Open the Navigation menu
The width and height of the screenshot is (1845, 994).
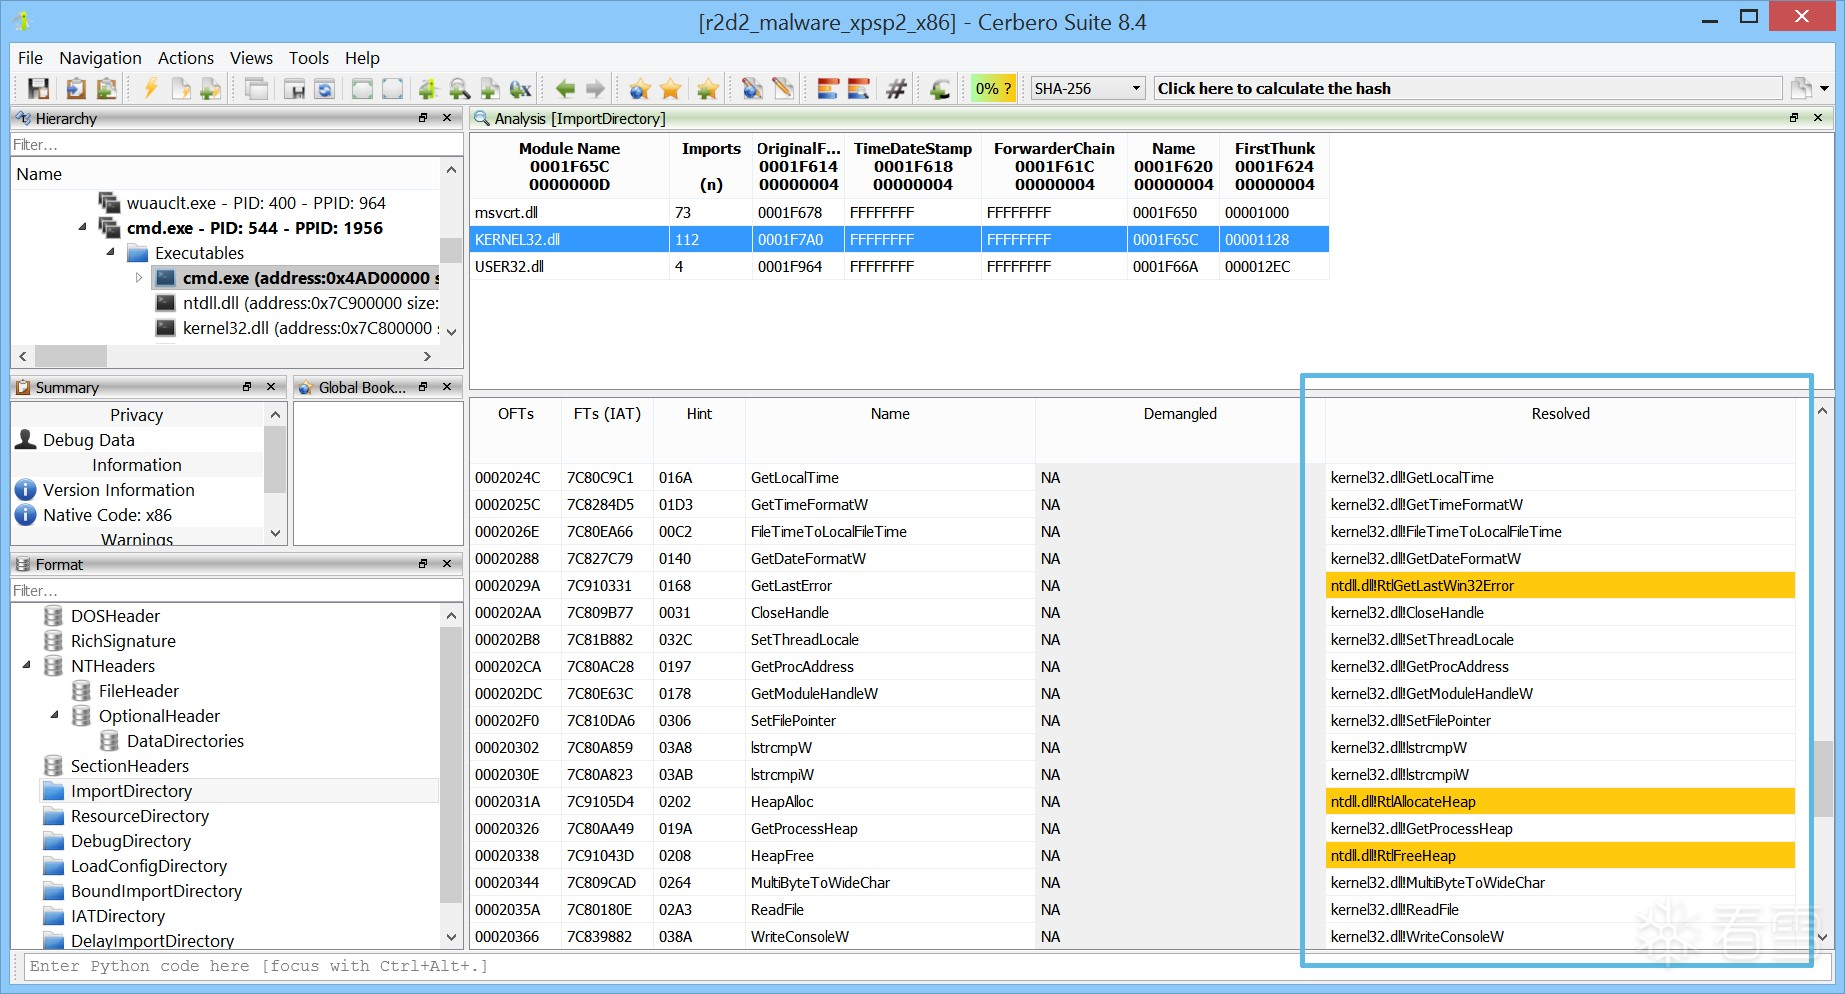coord(100,58)
